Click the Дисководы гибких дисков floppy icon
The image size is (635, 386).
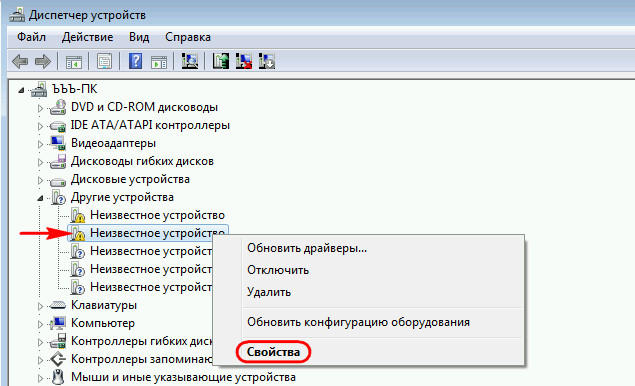[x=58, y=161]
